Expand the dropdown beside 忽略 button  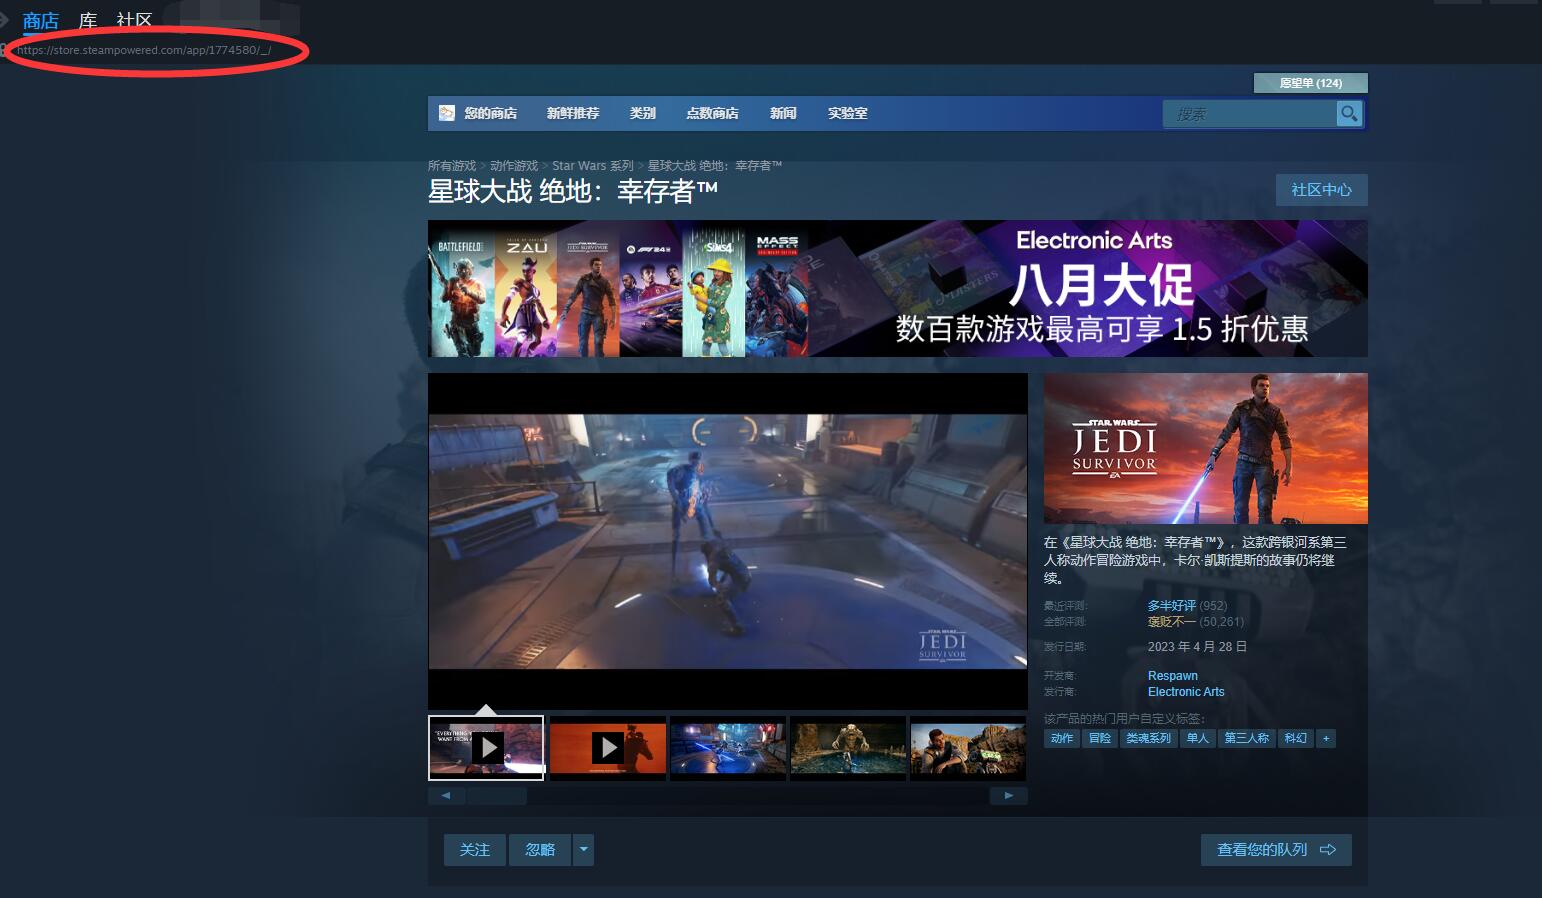(x=584, y=850)
